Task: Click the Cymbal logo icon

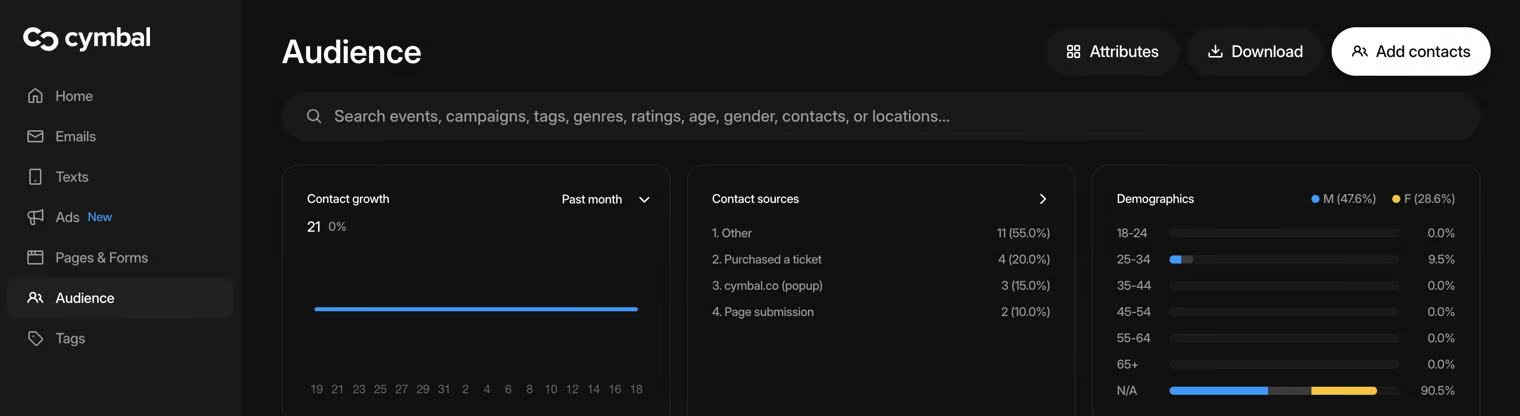Action: (x=41, y=39)
